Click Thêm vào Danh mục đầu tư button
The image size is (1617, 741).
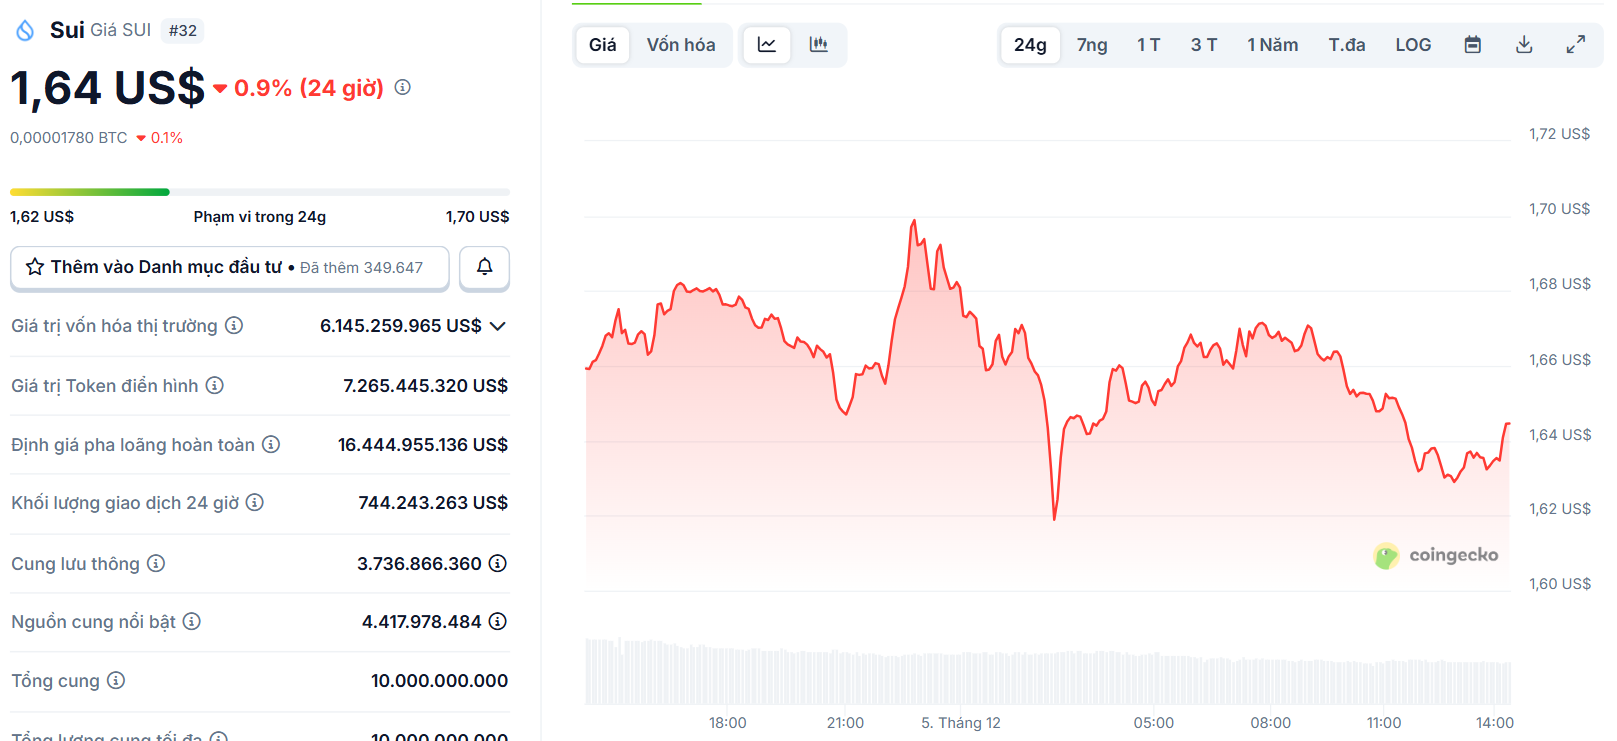coord(230,267)
